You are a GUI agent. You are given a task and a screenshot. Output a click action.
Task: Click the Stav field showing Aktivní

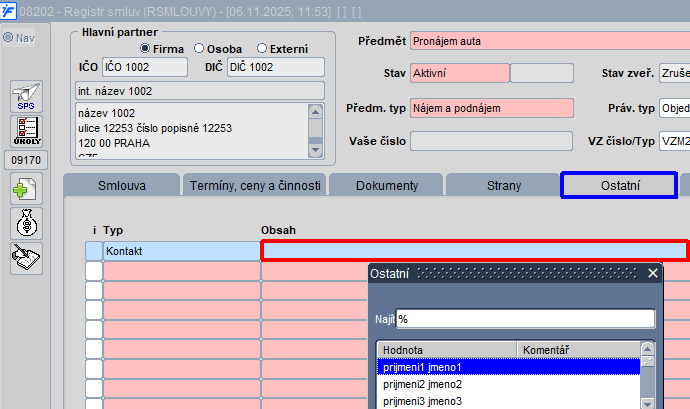click(460, 73)
